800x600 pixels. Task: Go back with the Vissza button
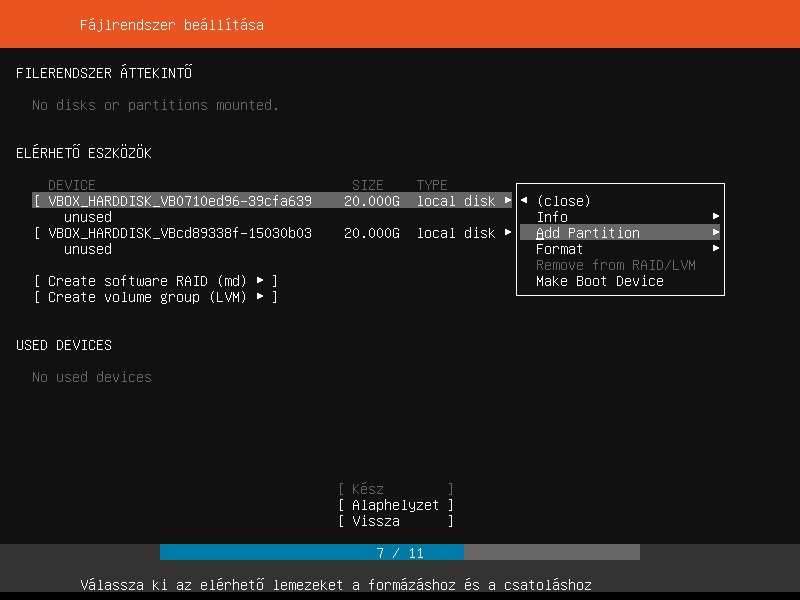pos(395,521)
